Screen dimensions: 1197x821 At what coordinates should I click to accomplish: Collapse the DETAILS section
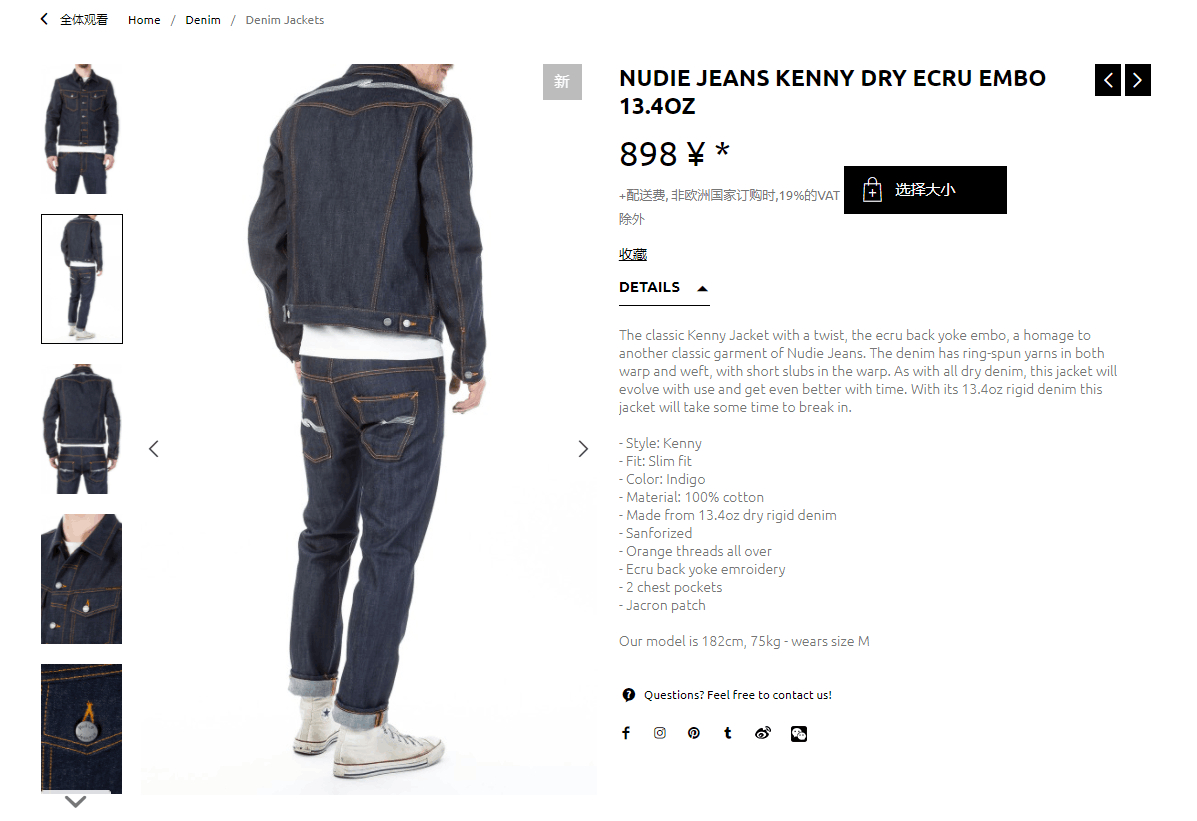click(x=663, y=288)
